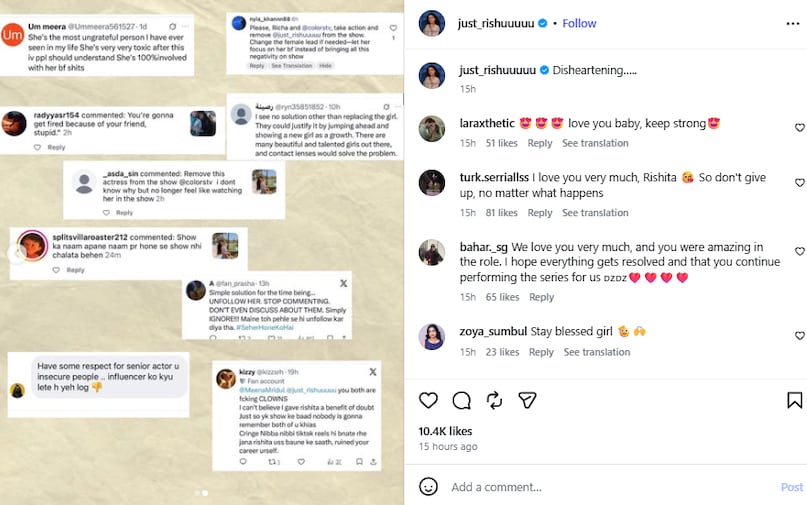807x505 pixels.
Task: Click the Post comment button
Action: click(791, 487)
